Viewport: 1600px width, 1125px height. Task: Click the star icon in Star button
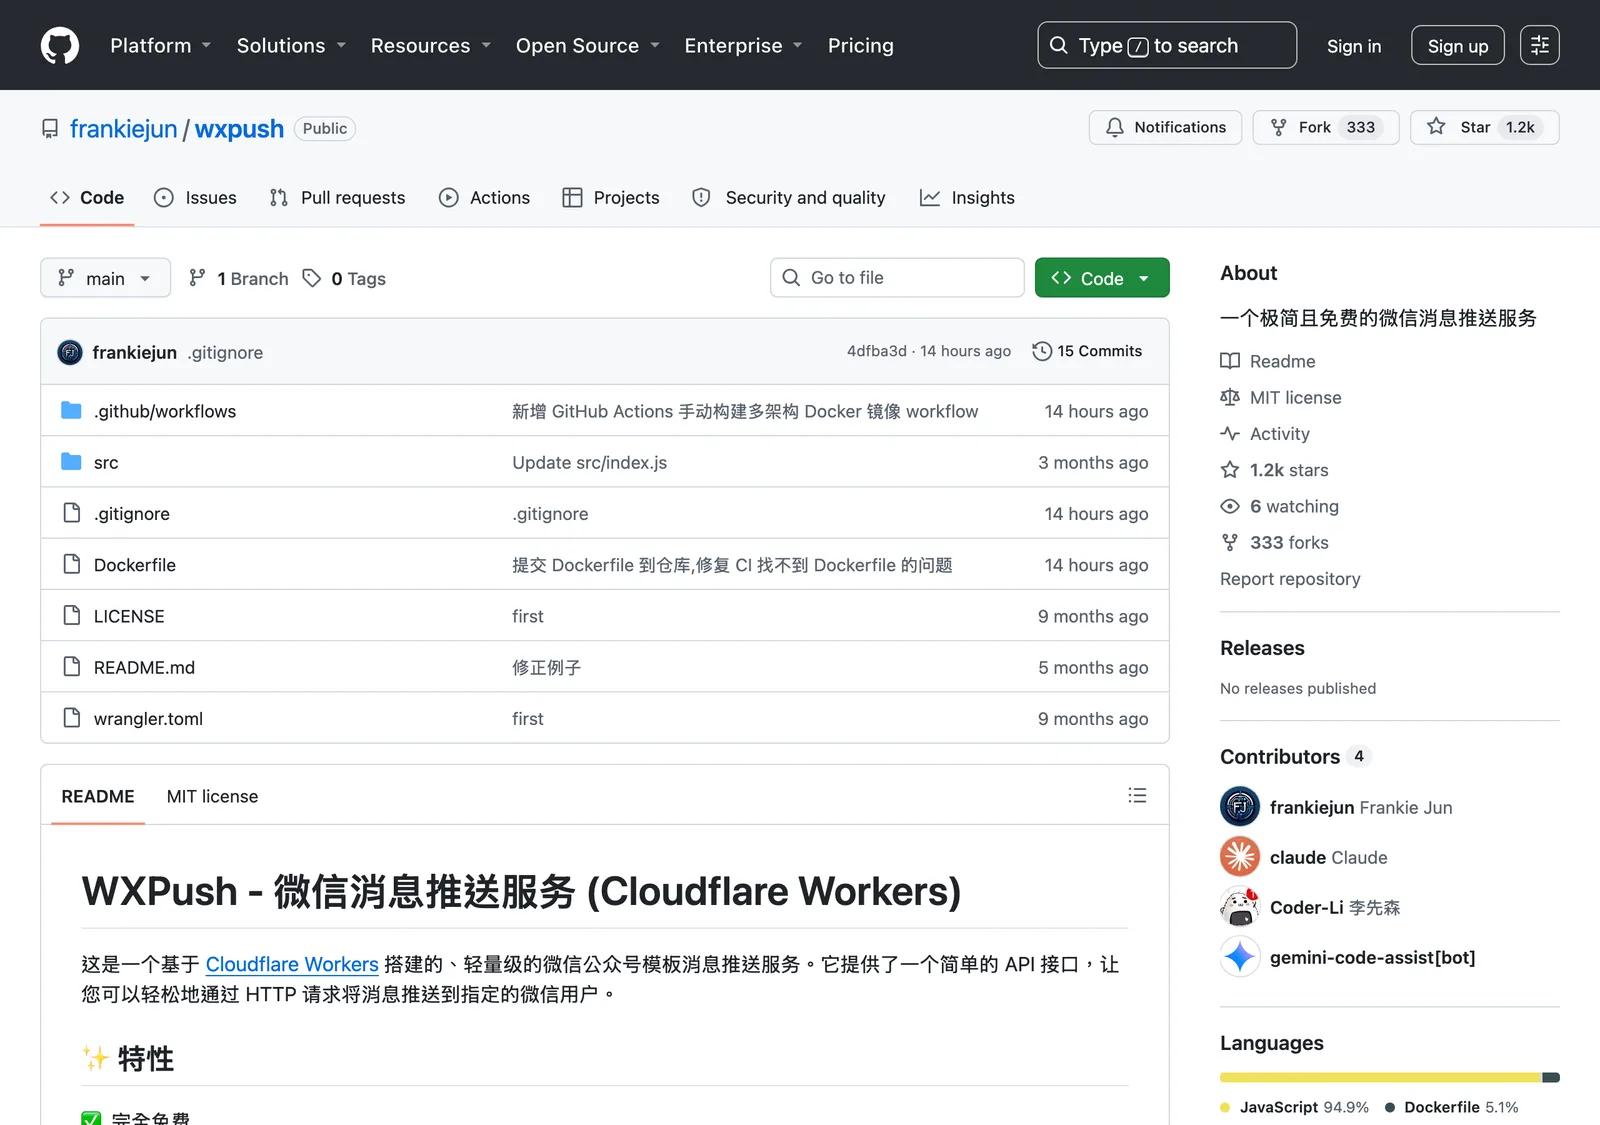[1436, 126]
